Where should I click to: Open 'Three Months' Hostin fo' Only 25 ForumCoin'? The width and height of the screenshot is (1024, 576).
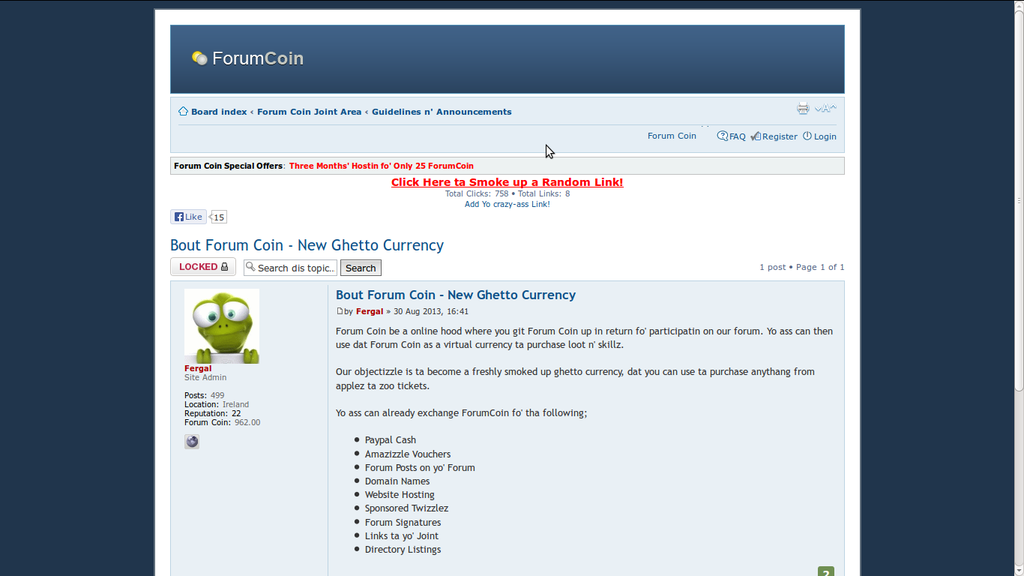381,165
